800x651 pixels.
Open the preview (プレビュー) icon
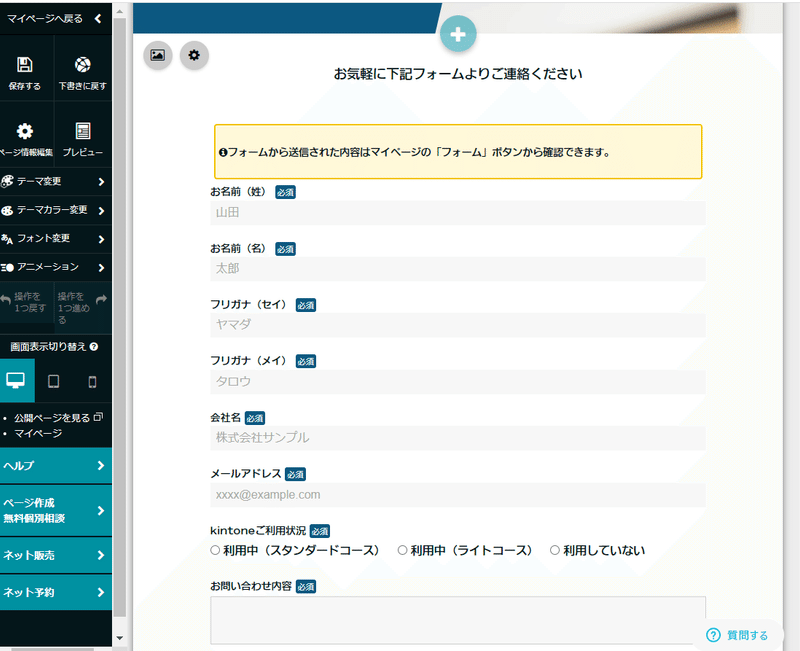point(83,131)
